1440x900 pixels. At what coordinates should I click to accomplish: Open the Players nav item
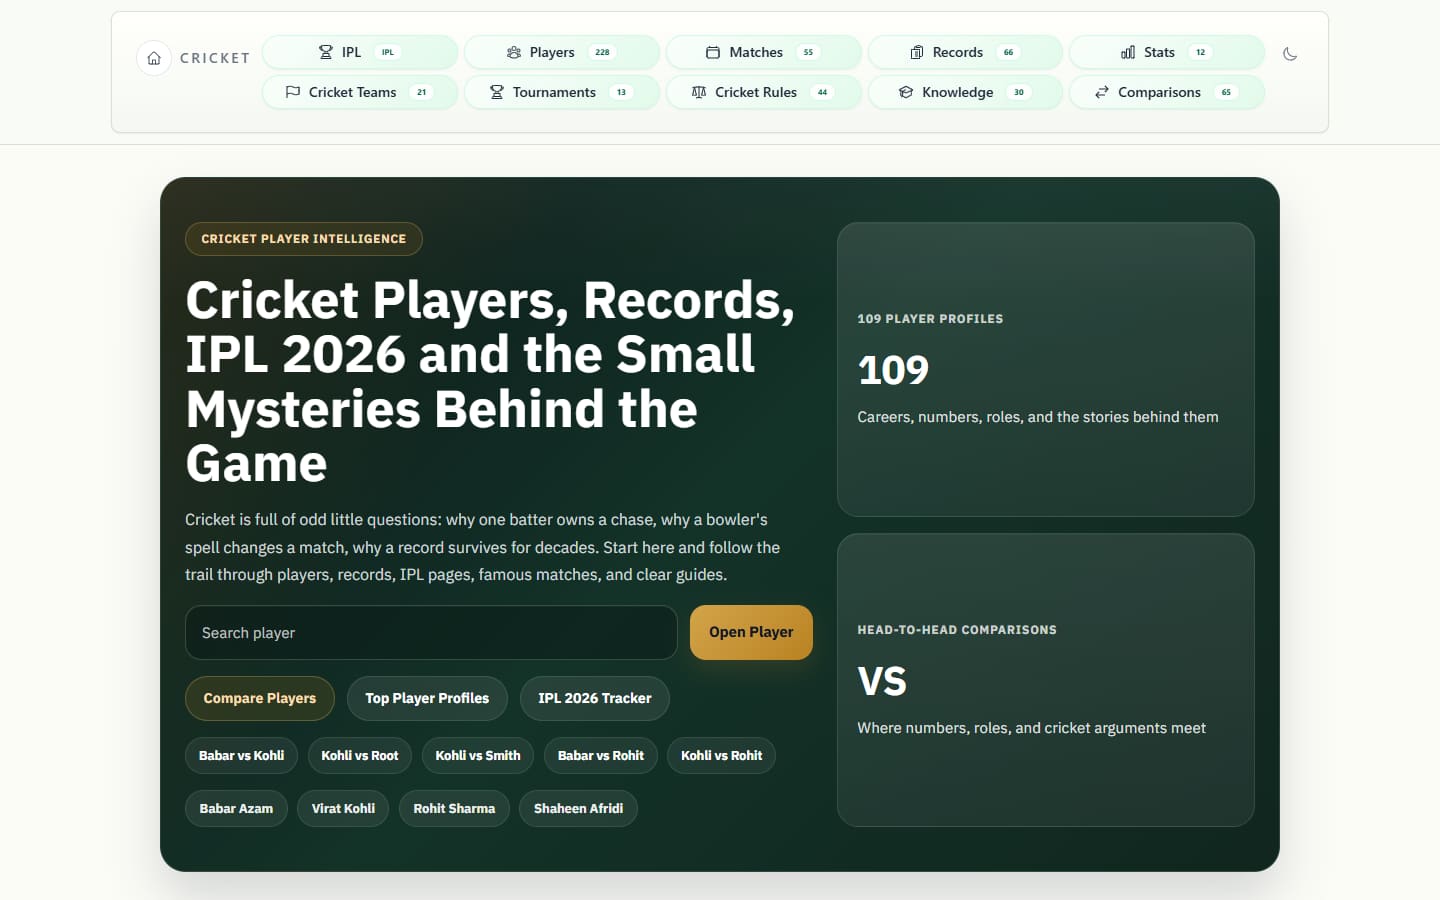click(562, 52)
